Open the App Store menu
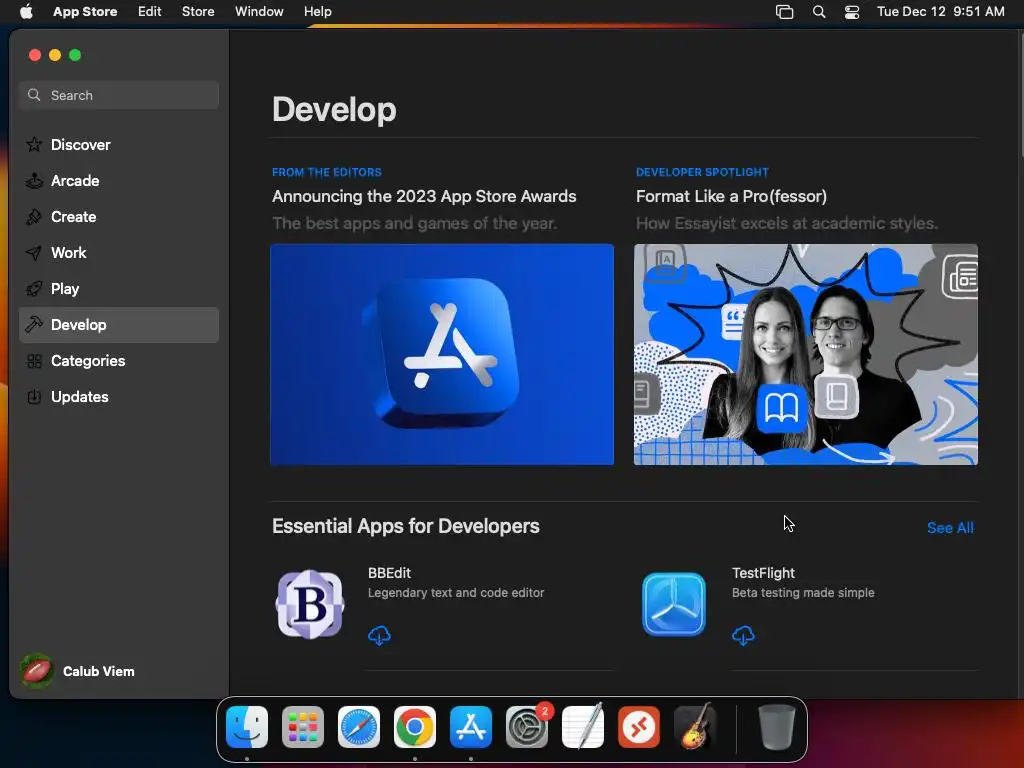The image size is (1024, 768). pos(85,12)
